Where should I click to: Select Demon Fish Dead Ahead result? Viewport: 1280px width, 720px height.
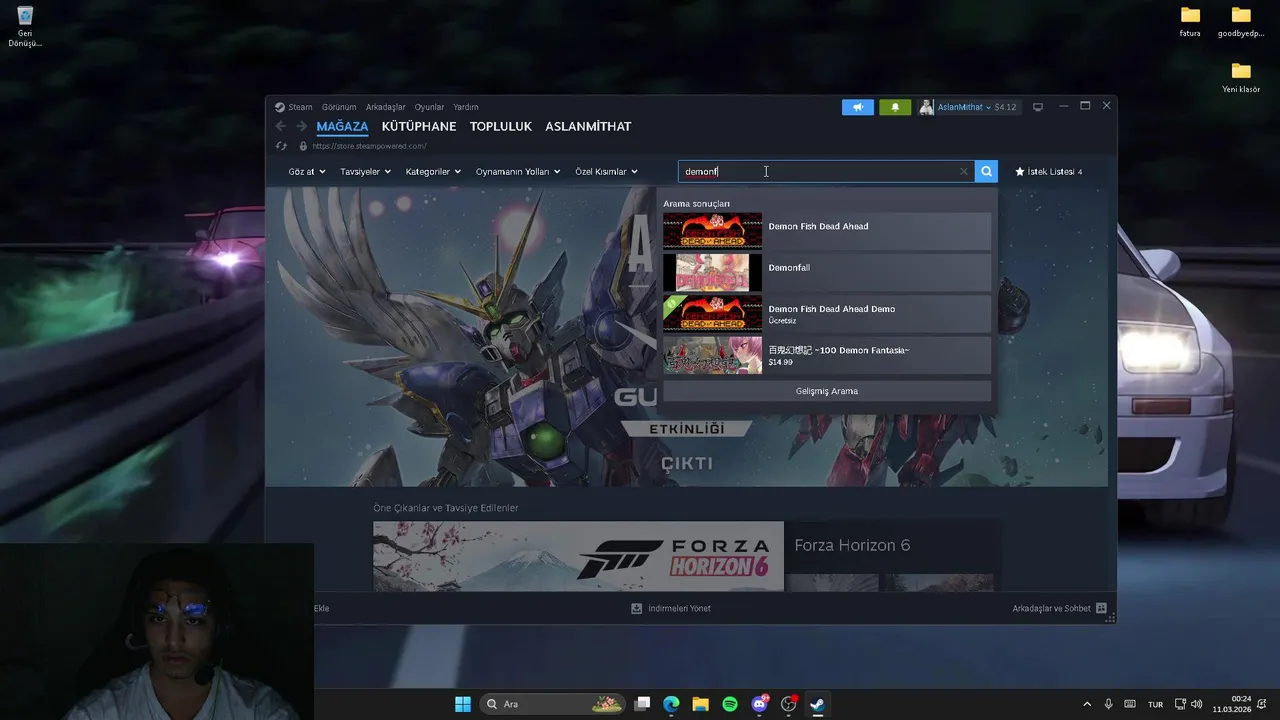click(827, 231)
